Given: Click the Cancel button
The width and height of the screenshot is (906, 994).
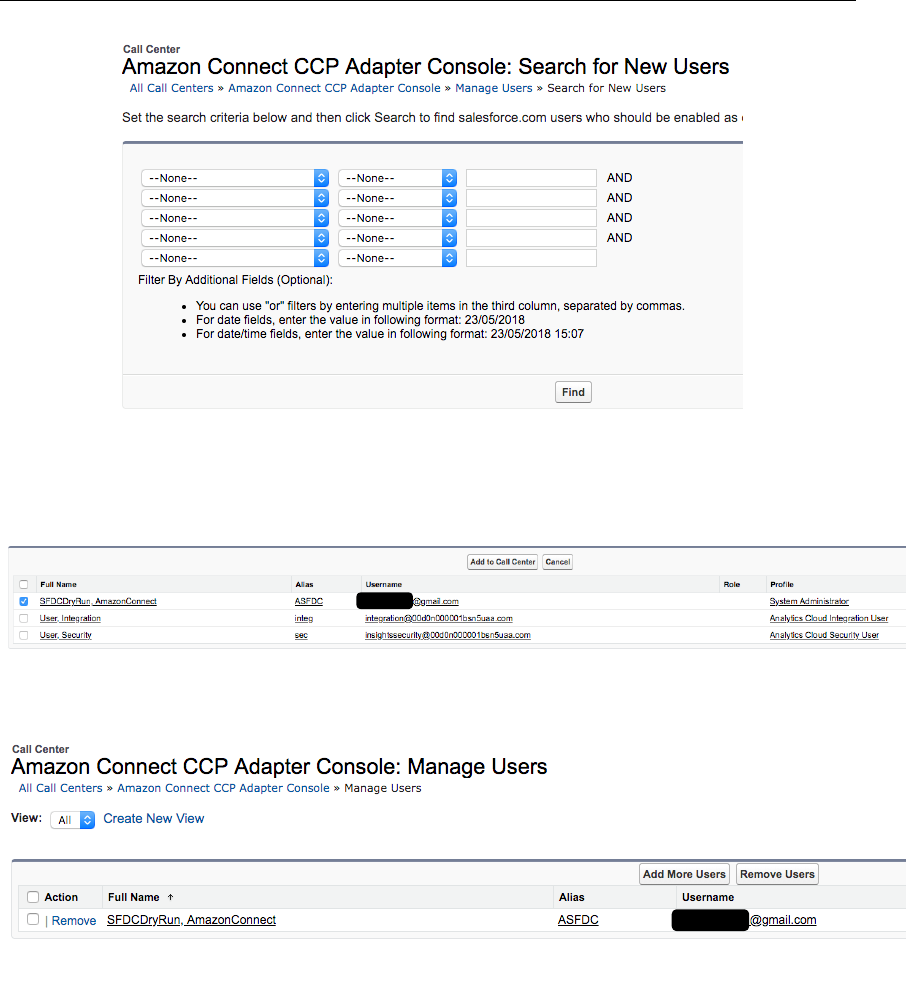Looking at the screenshot, I should tap(558, 562).
